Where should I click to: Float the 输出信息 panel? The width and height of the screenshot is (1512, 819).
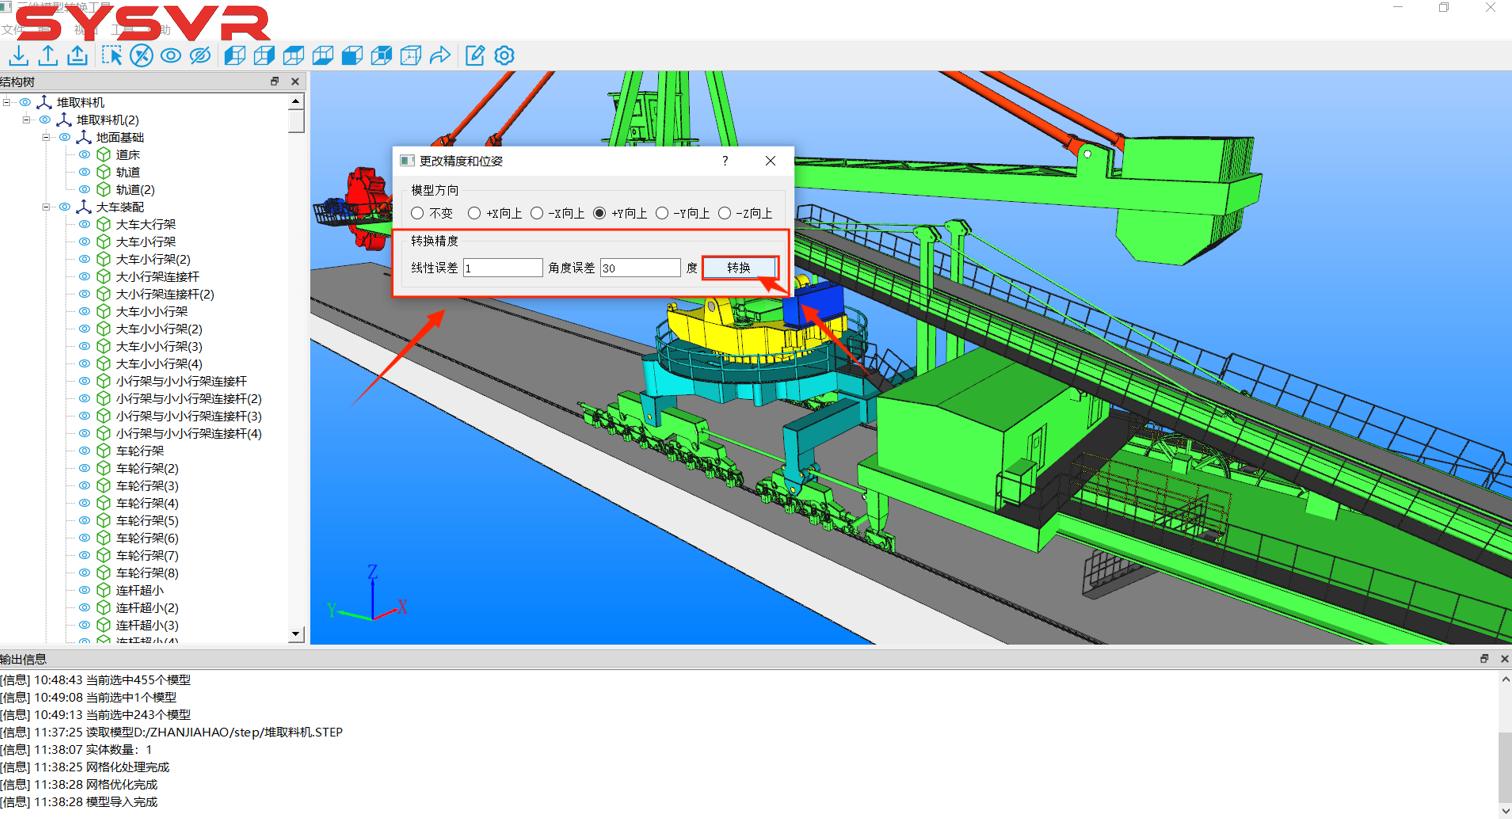pos(1484,659)
